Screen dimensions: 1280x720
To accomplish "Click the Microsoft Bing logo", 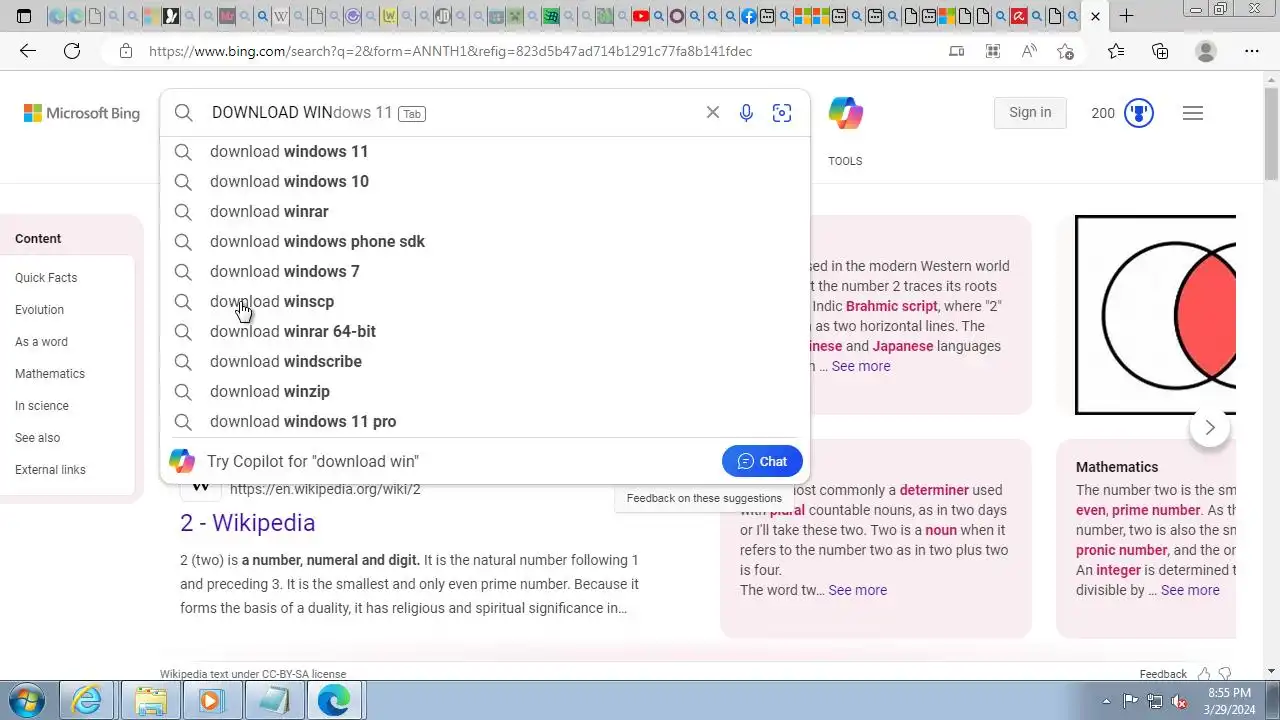I will [82, 113].
